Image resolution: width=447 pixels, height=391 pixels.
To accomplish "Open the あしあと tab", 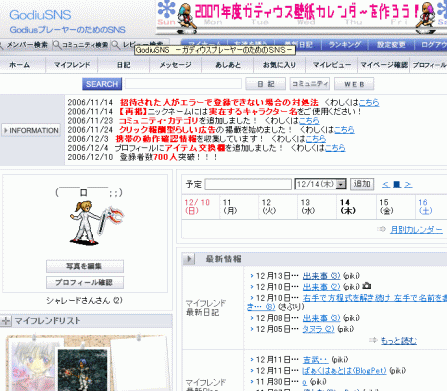I will click(228, 65).
